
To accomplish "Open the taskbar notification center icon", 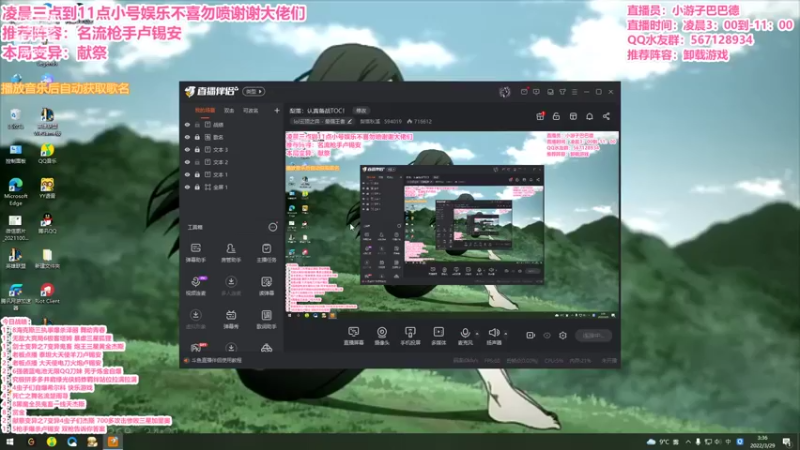I will pyautogui.click(x=786, y=442).
